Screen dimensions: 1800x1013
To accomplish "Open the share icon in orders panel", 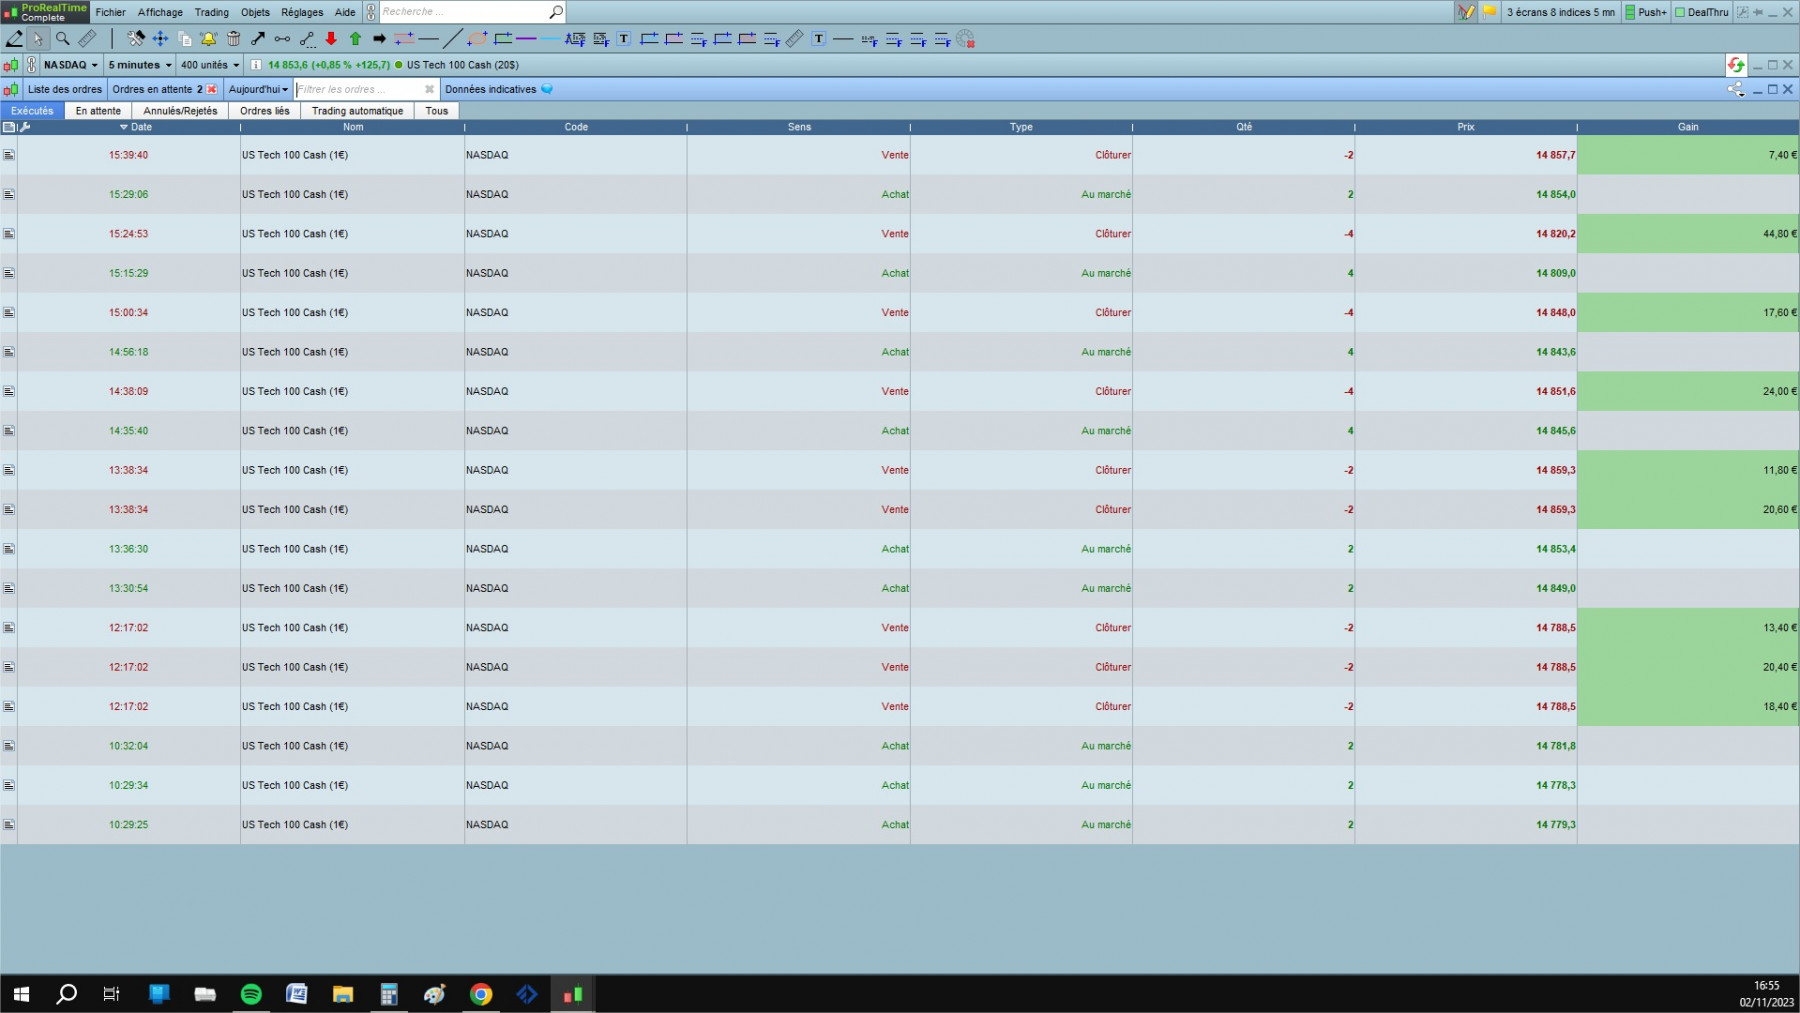I will (x=1735, y=89).
